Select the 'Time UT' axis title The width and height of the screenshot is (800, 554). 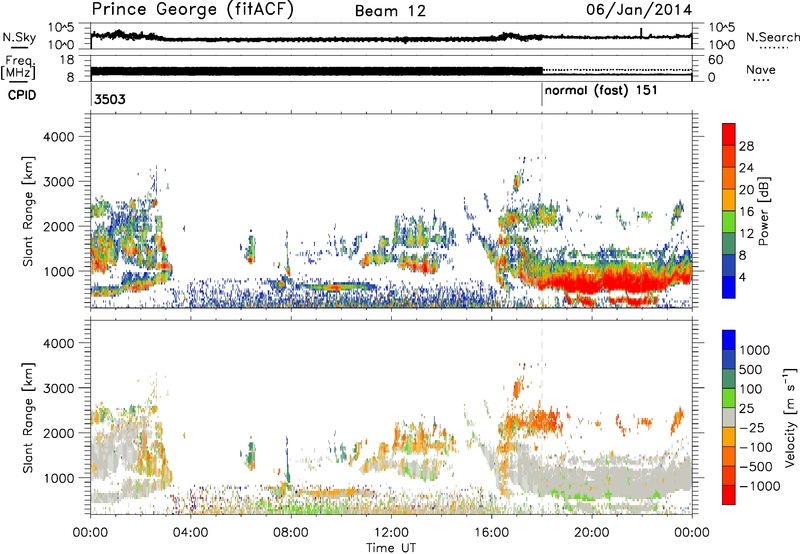coord(391,547)
